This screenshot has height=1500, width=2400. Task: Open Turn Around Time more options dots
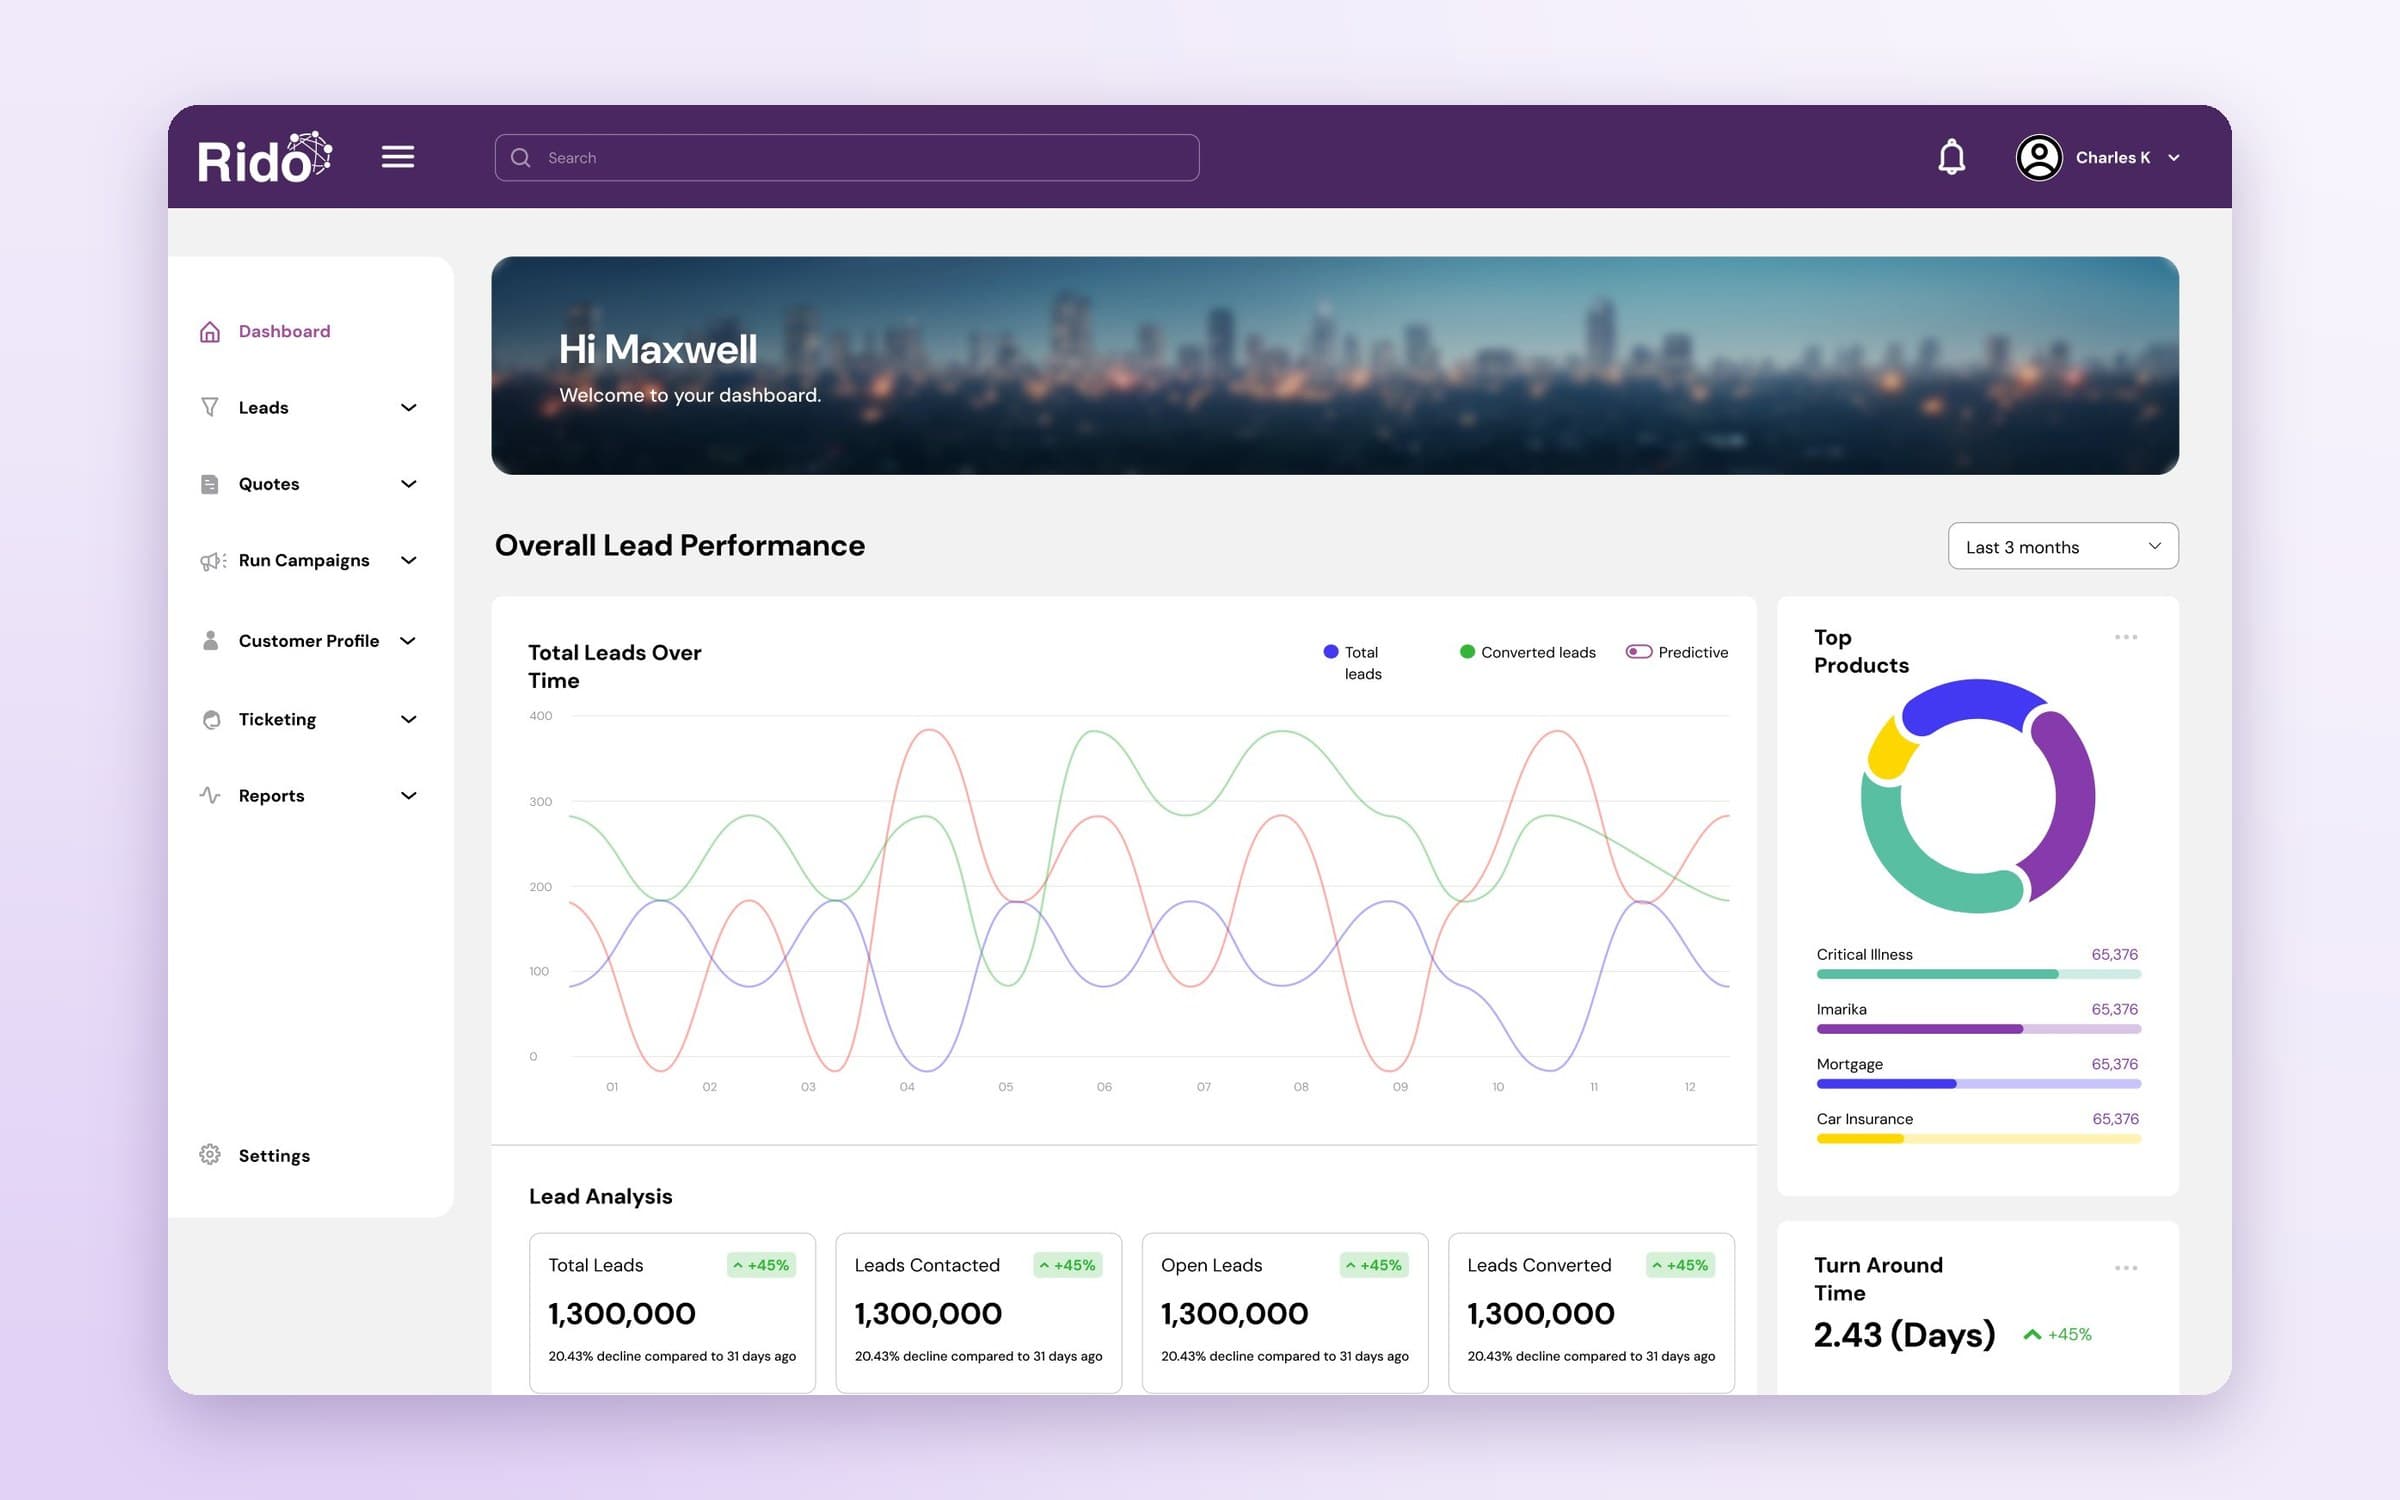[x=2126, y=1268]
